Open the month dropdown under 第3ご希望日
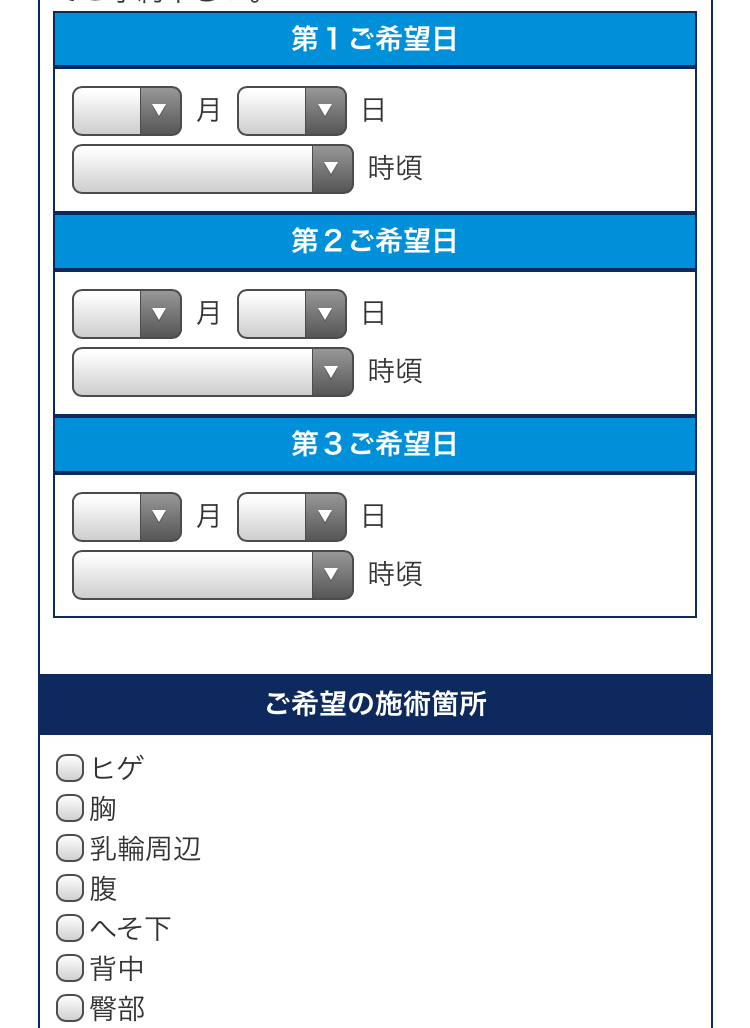The height and width of the screenshot is (1028, 750). [125, 516]
